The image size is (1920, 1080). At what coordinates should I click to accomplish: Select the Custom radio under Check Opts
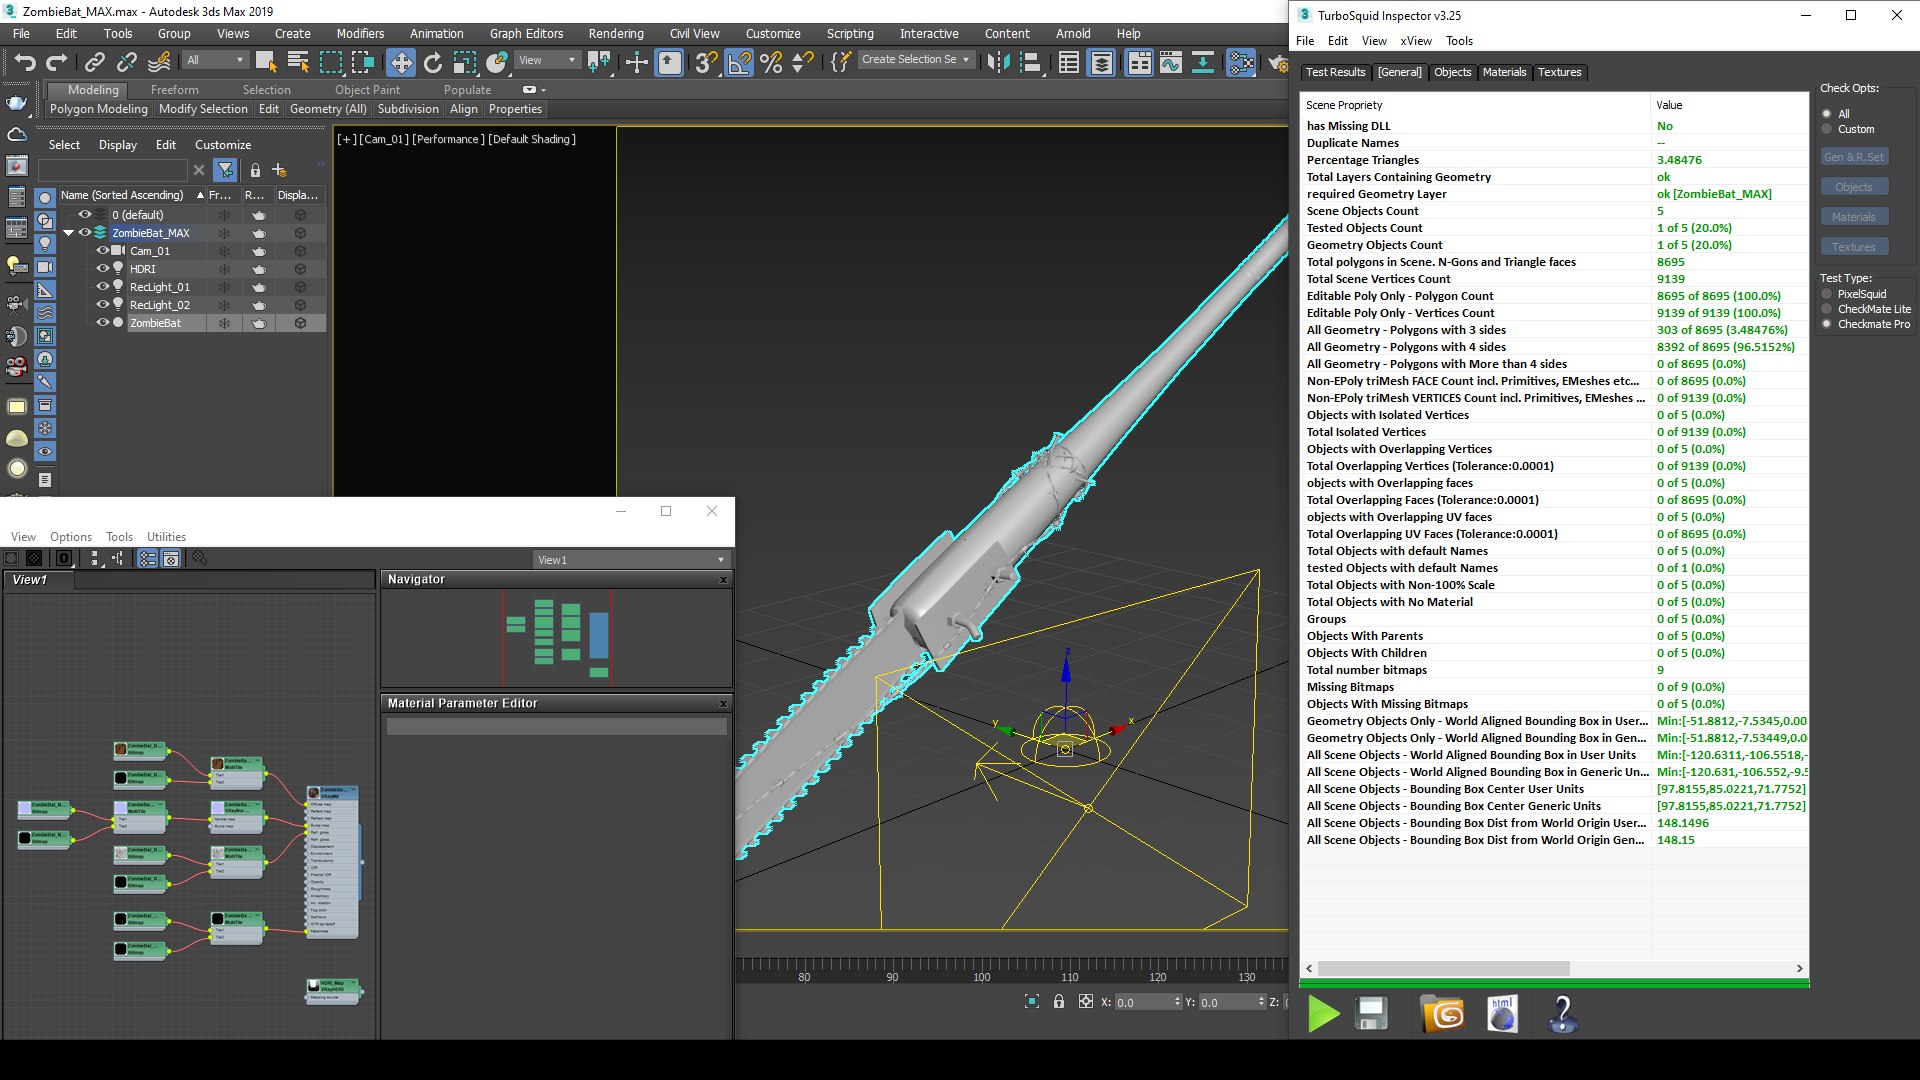1827,129
